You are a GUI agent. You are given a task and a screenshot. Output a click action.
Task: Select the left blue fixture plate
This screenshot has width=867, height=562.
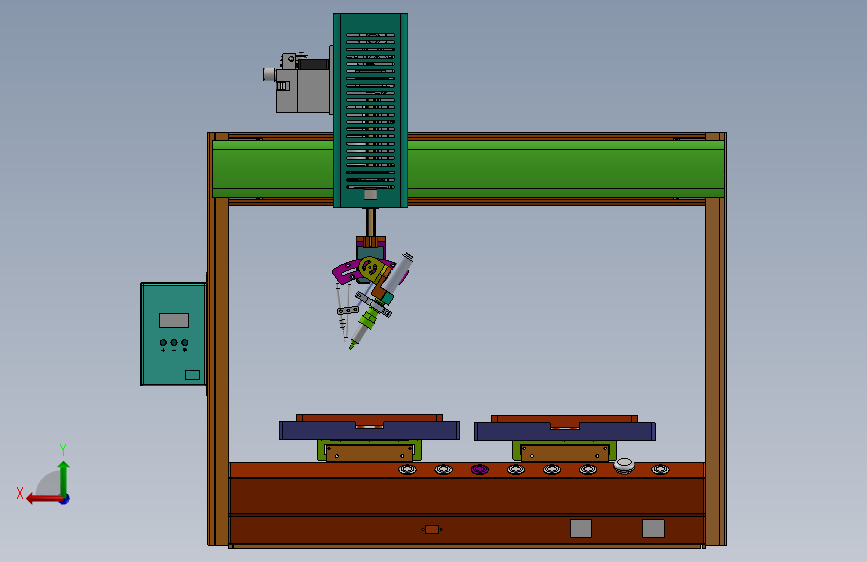click(369, 430)
